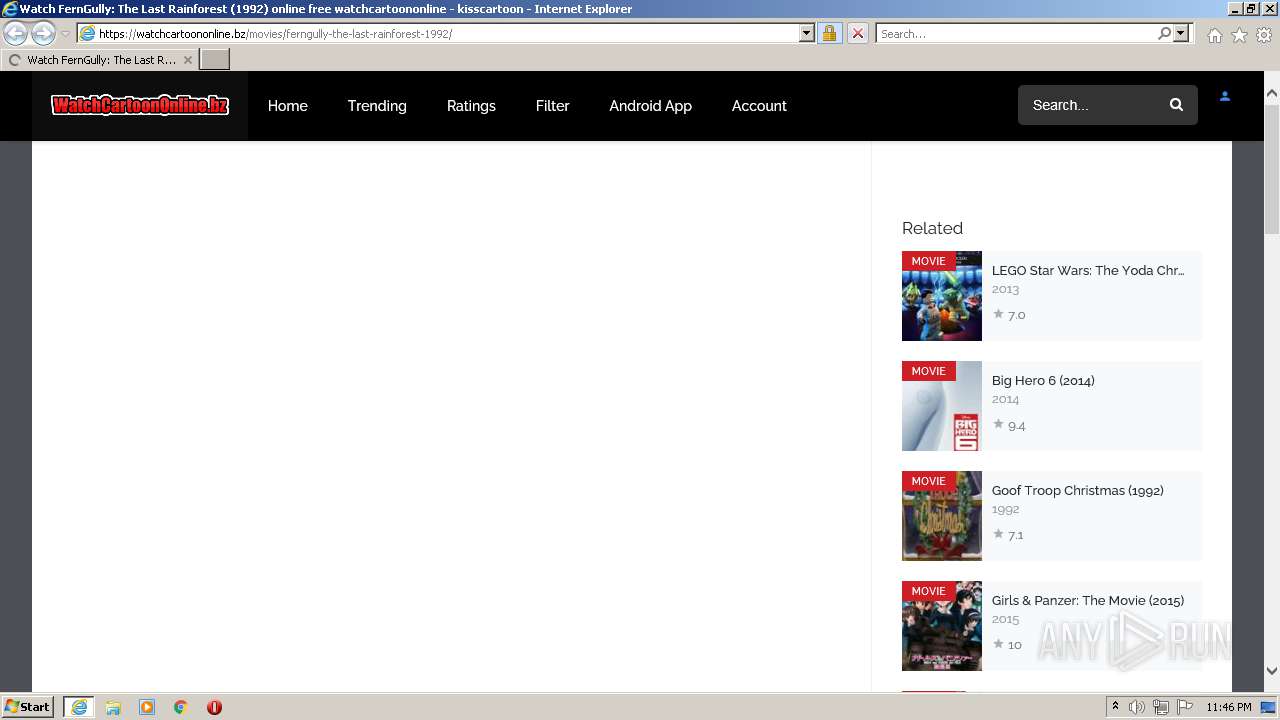This screenshot has height=720, width=1280.
Task: Click the page scrollbar up arrow
Action: [1272, 94]
